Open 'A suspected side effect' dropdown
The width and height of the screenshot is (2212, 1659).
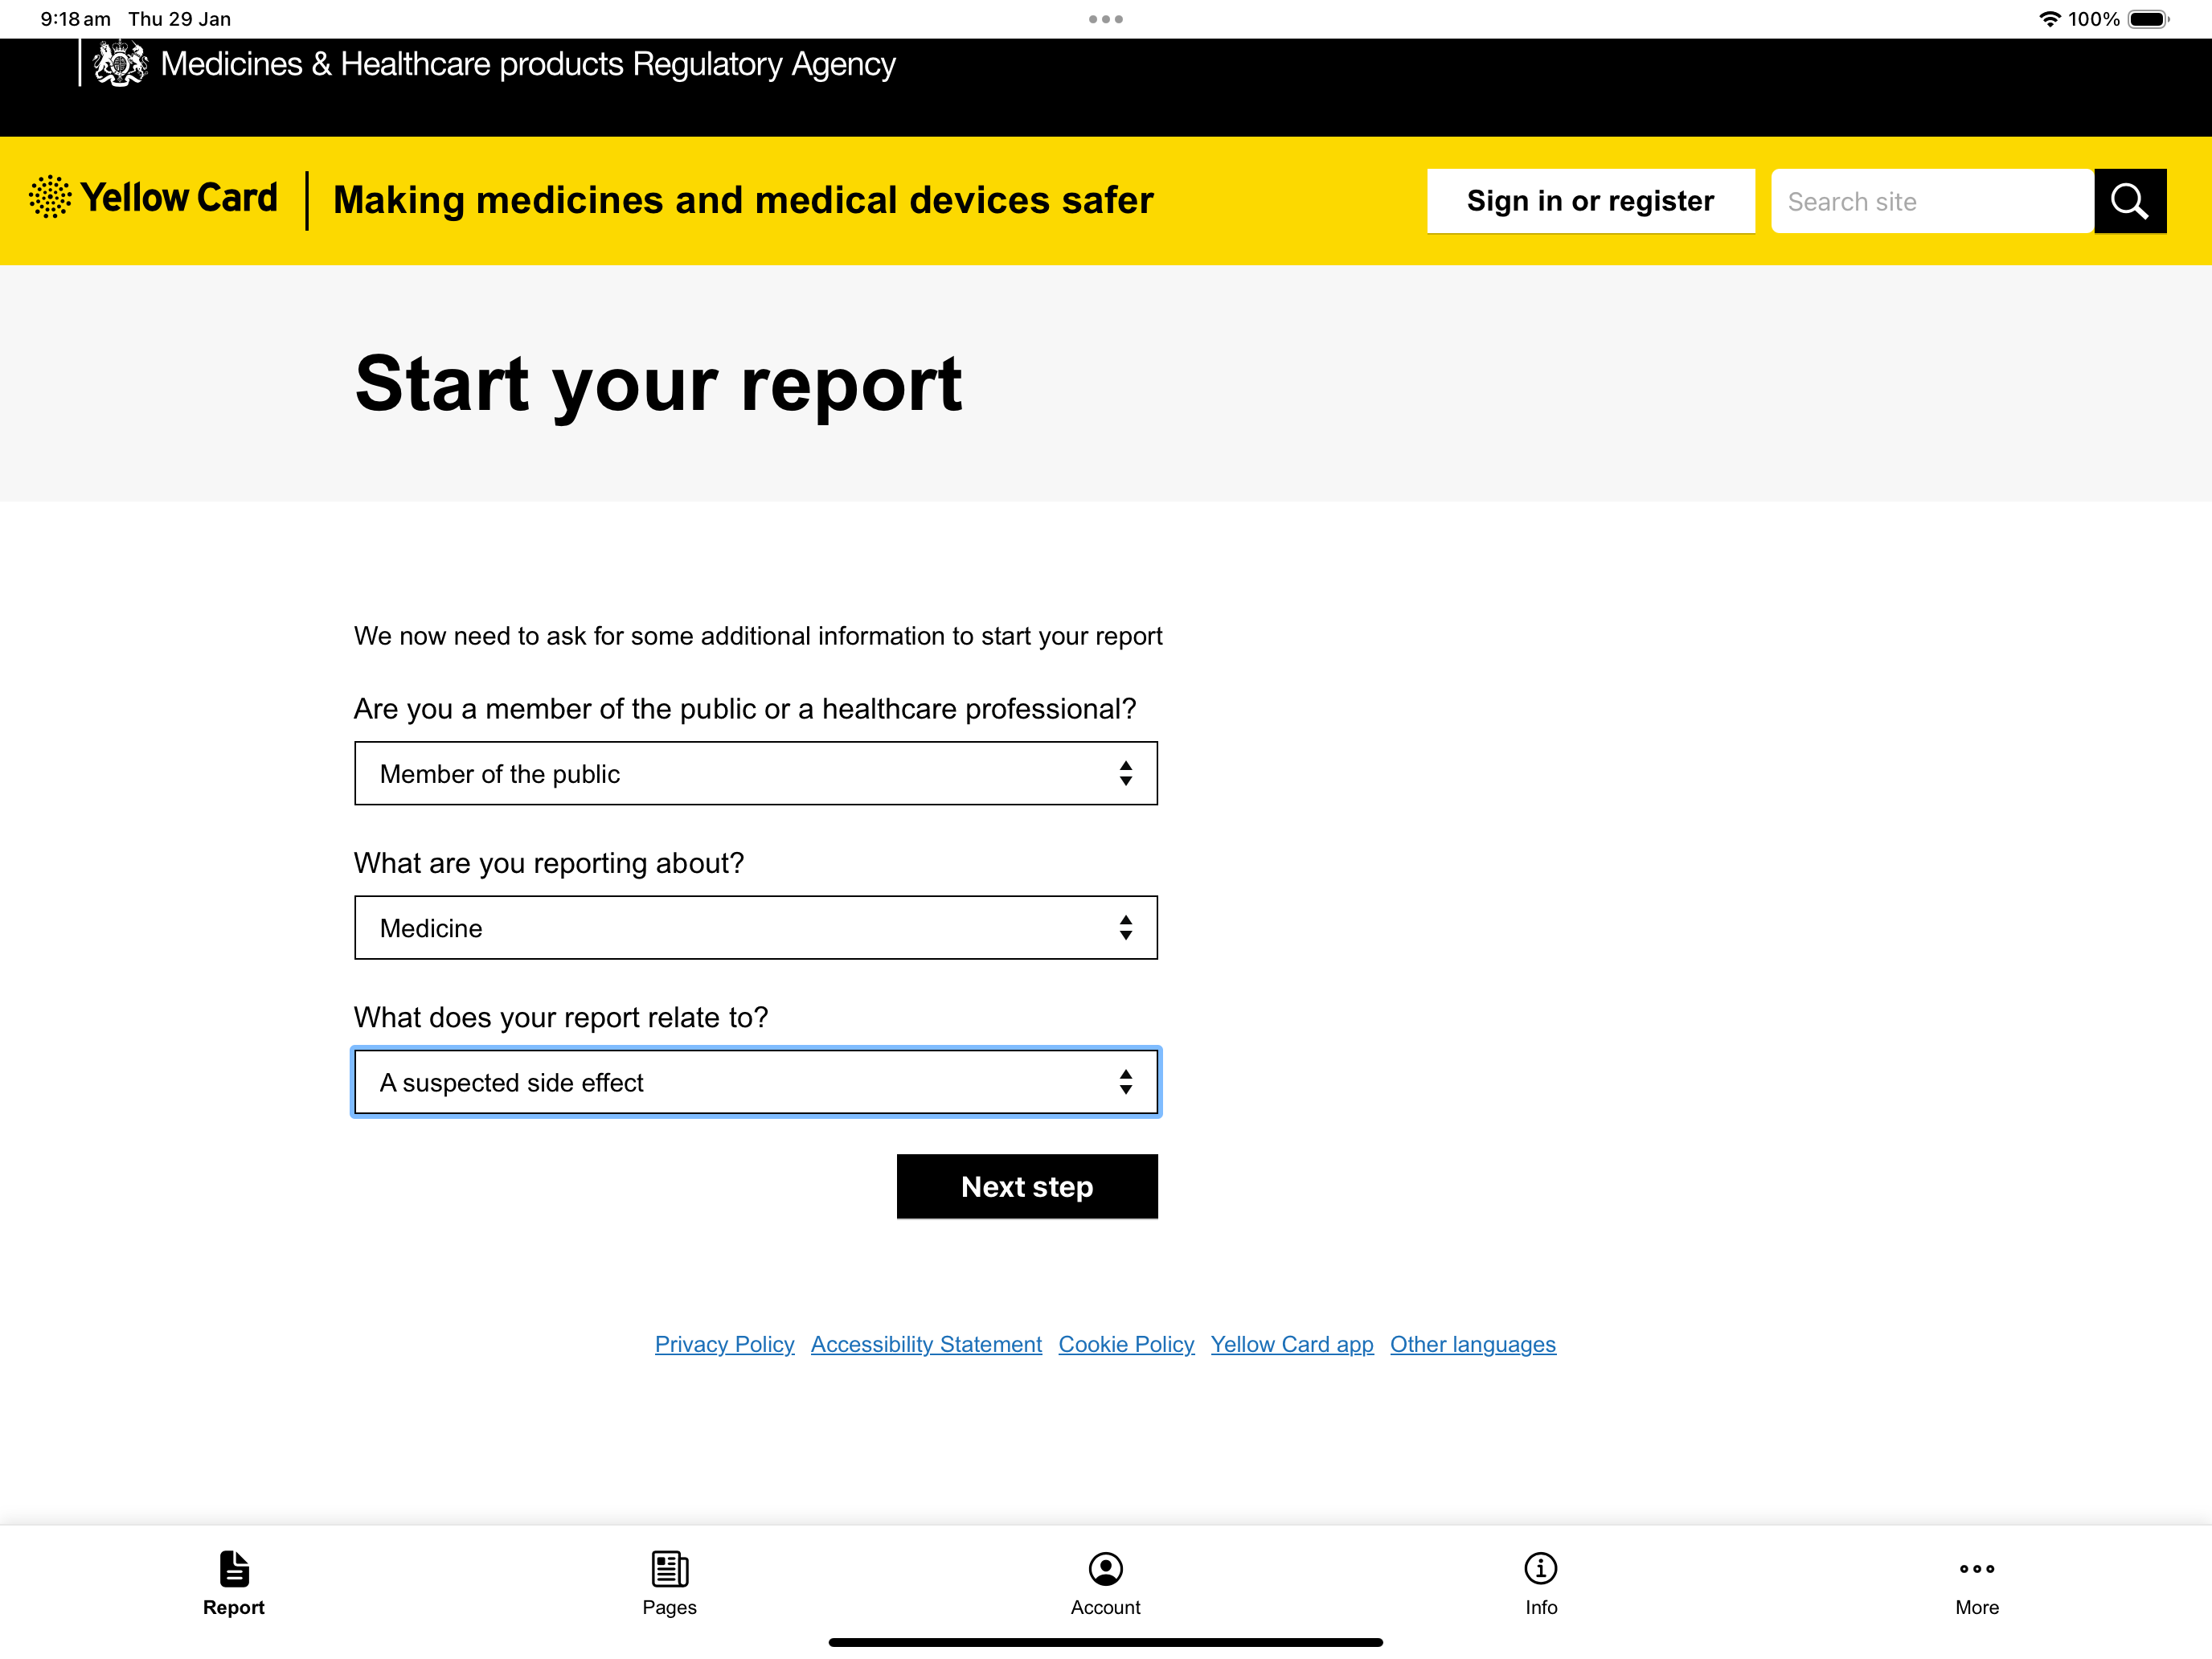coord(756,1082)
